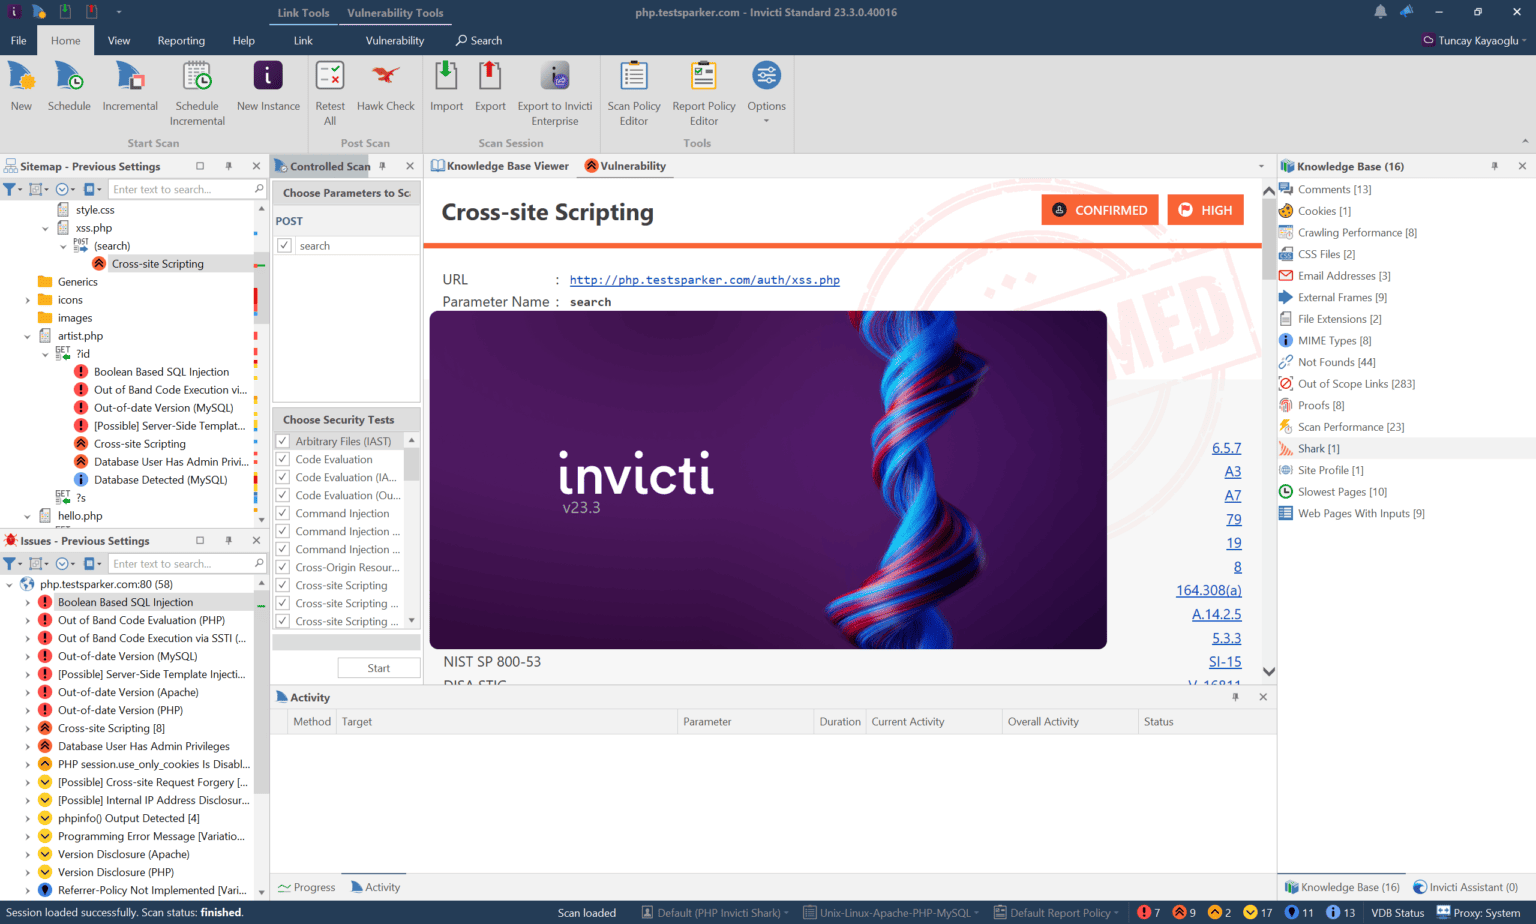Open the Report Policy Editor
1536x924 pixels.
coord(703,88)
